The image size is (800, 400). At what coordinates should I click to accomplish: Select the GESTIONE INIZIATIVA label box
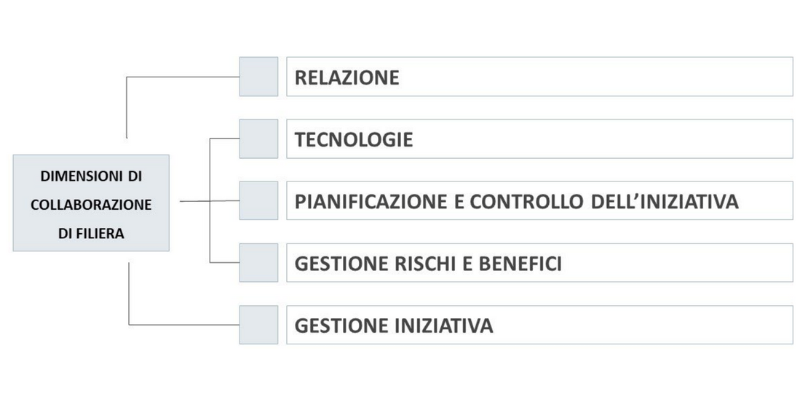coord(540,325)
